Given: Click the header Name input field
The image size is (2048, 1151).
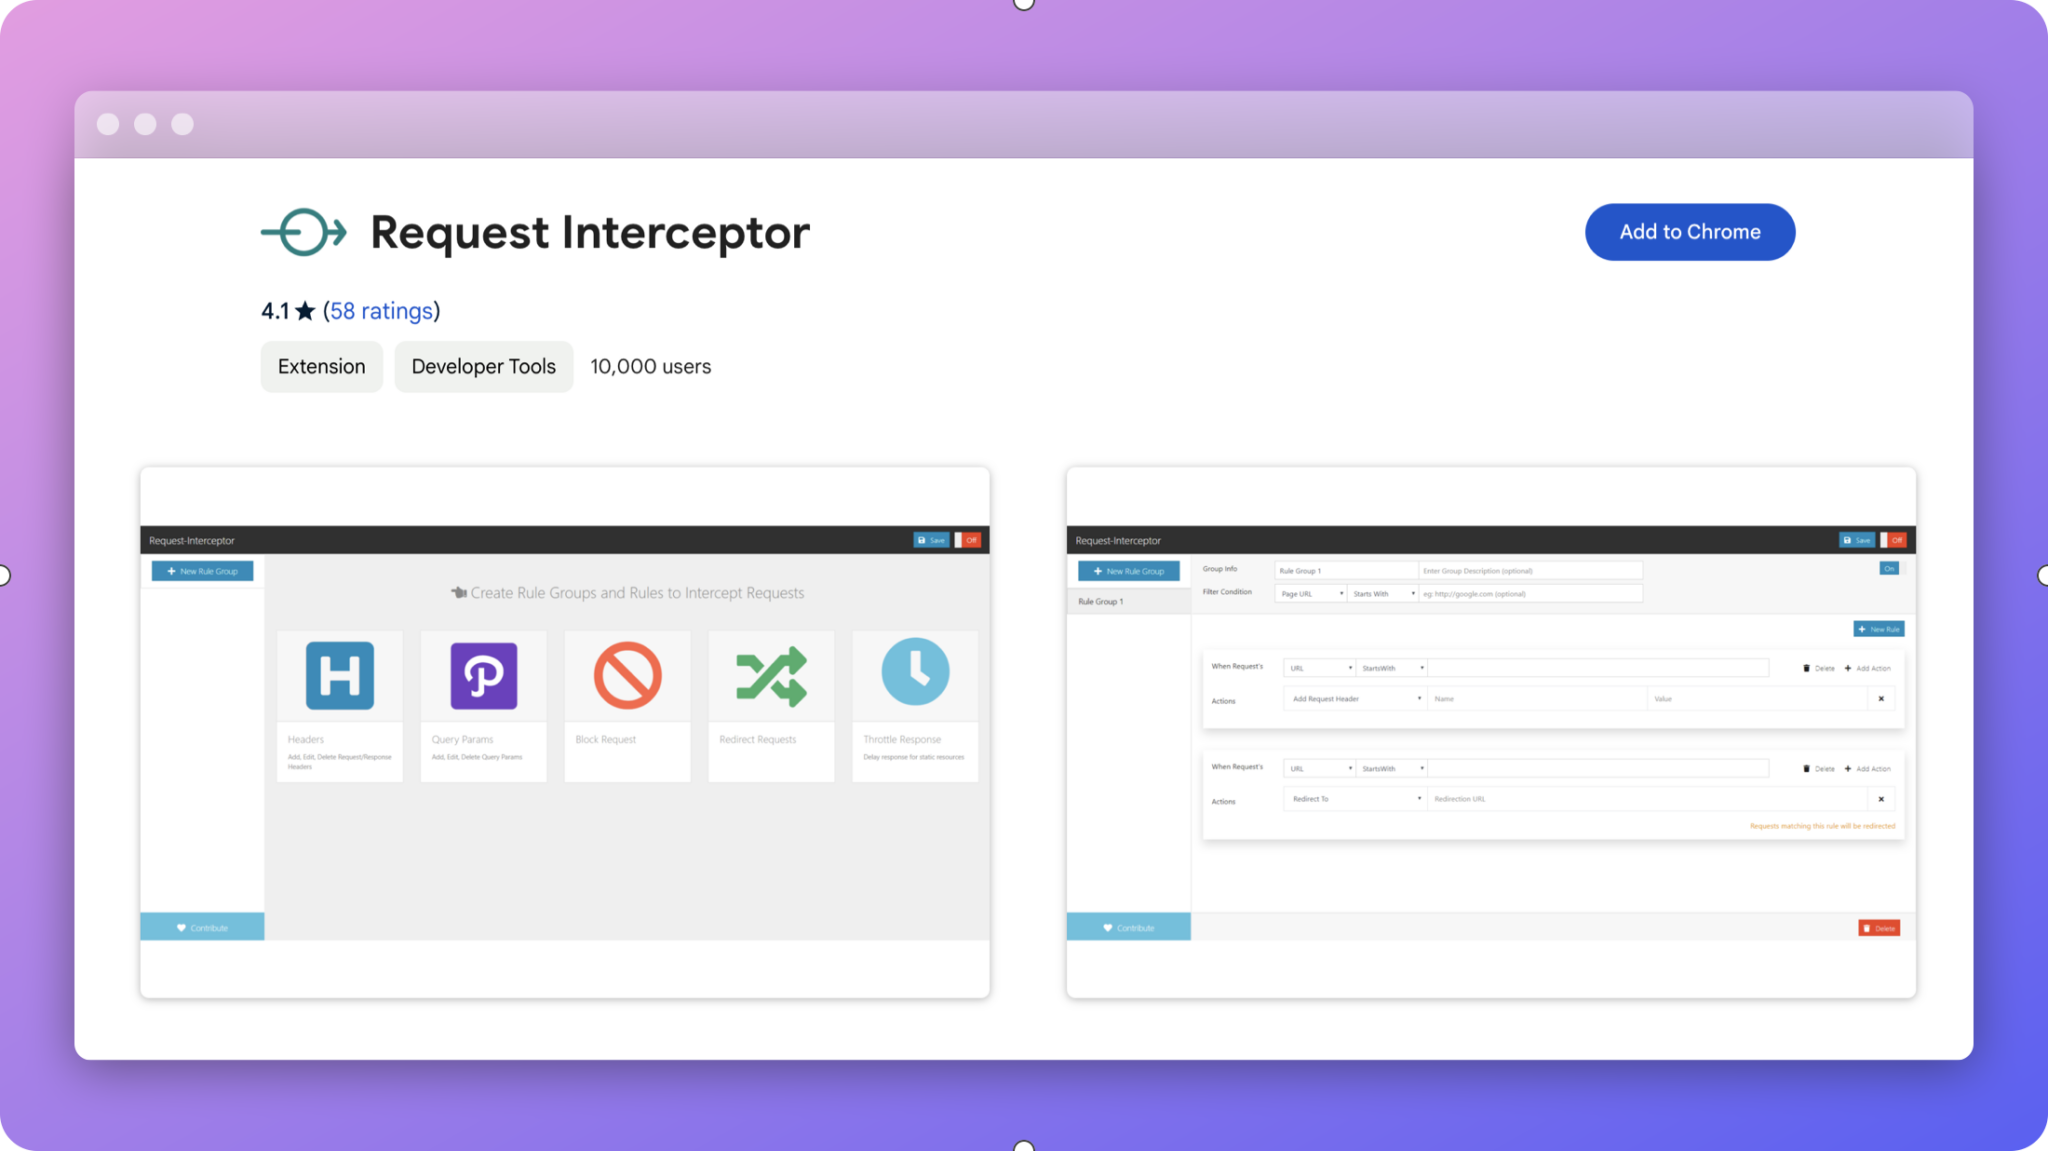Looking at the screenshot, I should pos(1537,699).
